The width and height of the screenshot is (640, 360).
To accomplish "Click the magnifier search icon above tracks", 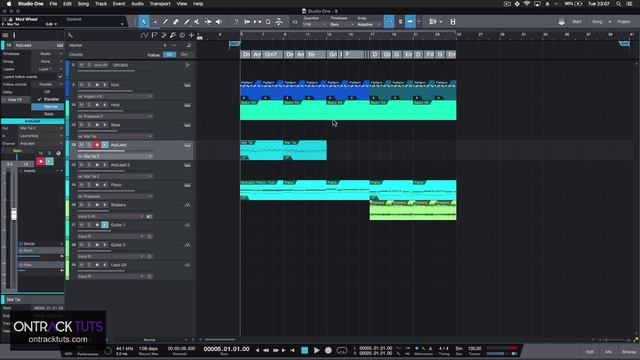I will click(70, 36).
